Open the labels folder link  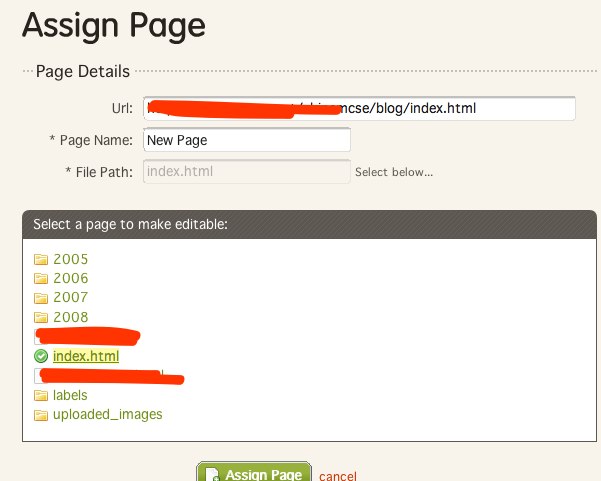coord(70,395)
